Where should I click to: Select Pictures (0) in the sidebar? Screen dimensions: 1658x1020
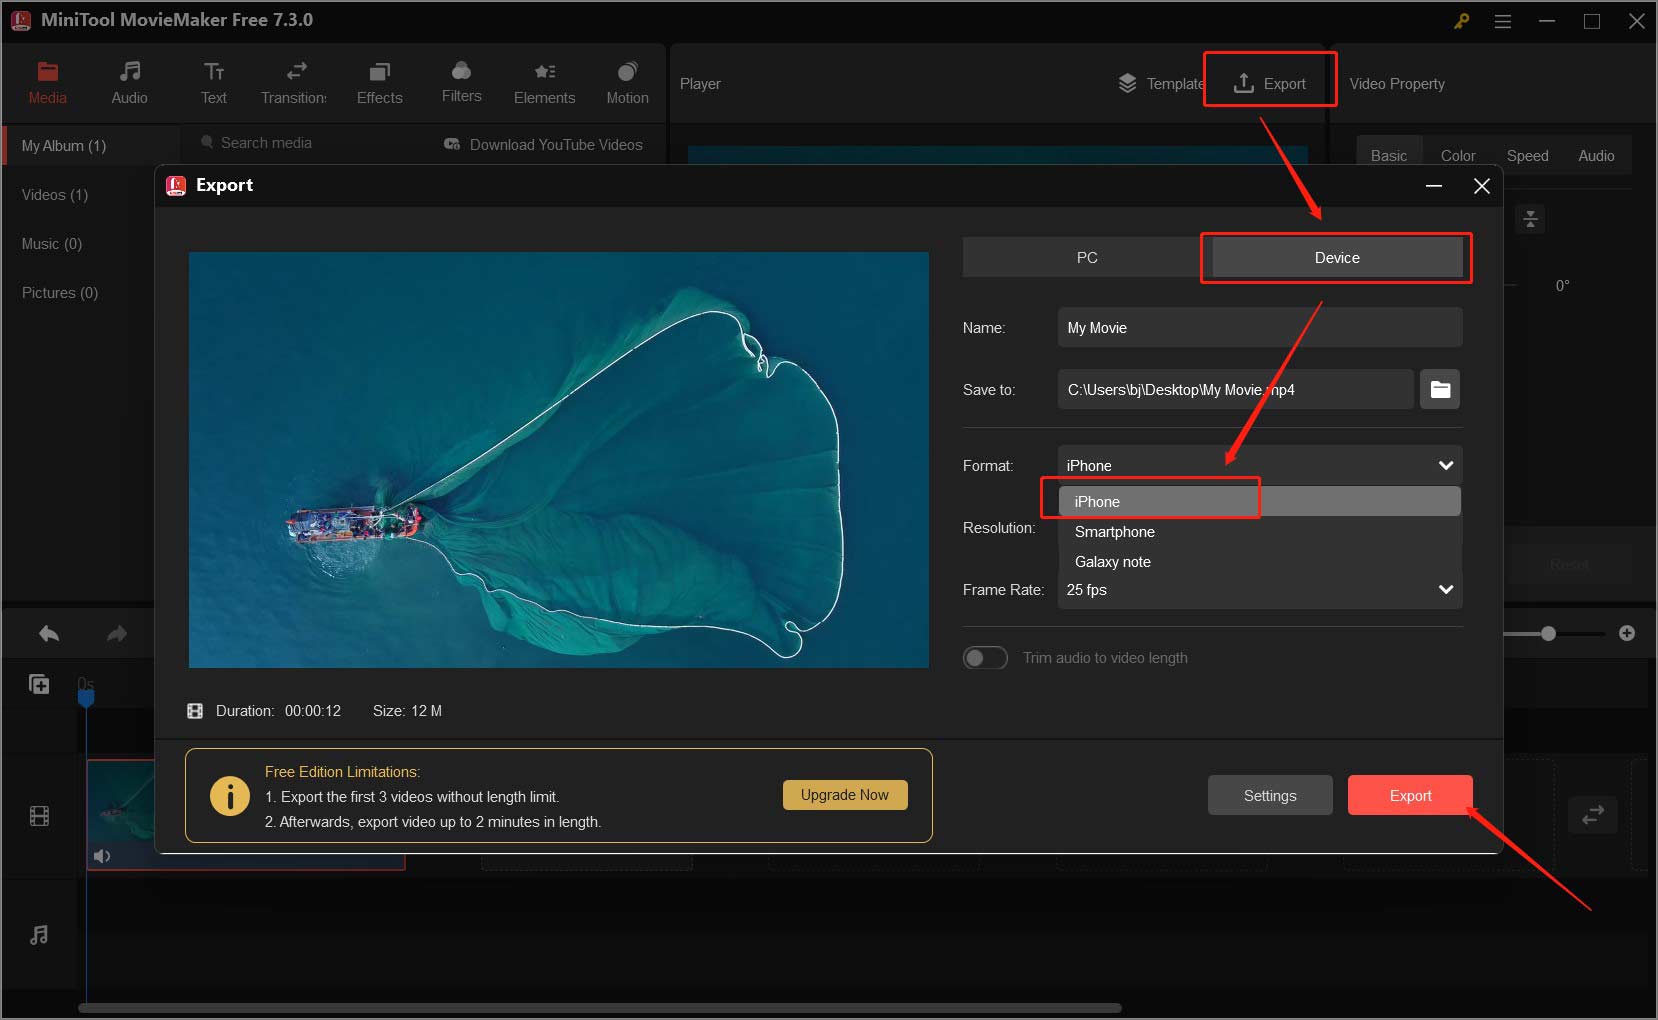coord(60,292)
